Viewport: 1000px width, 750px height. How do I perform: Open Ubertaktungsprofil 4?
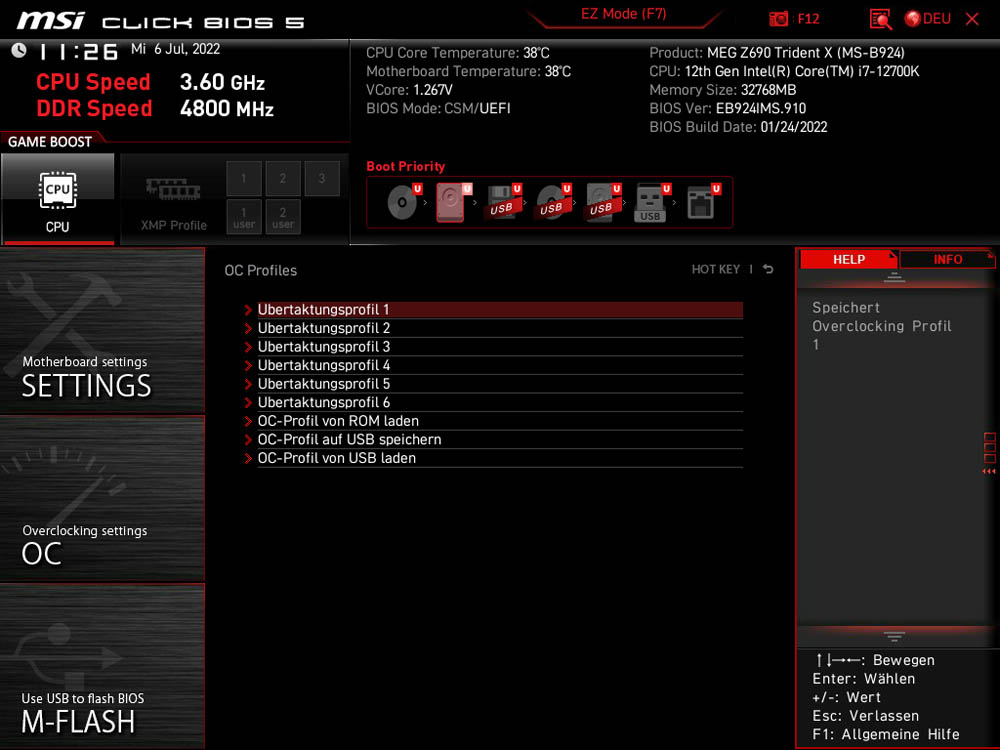tap(500, 365)
